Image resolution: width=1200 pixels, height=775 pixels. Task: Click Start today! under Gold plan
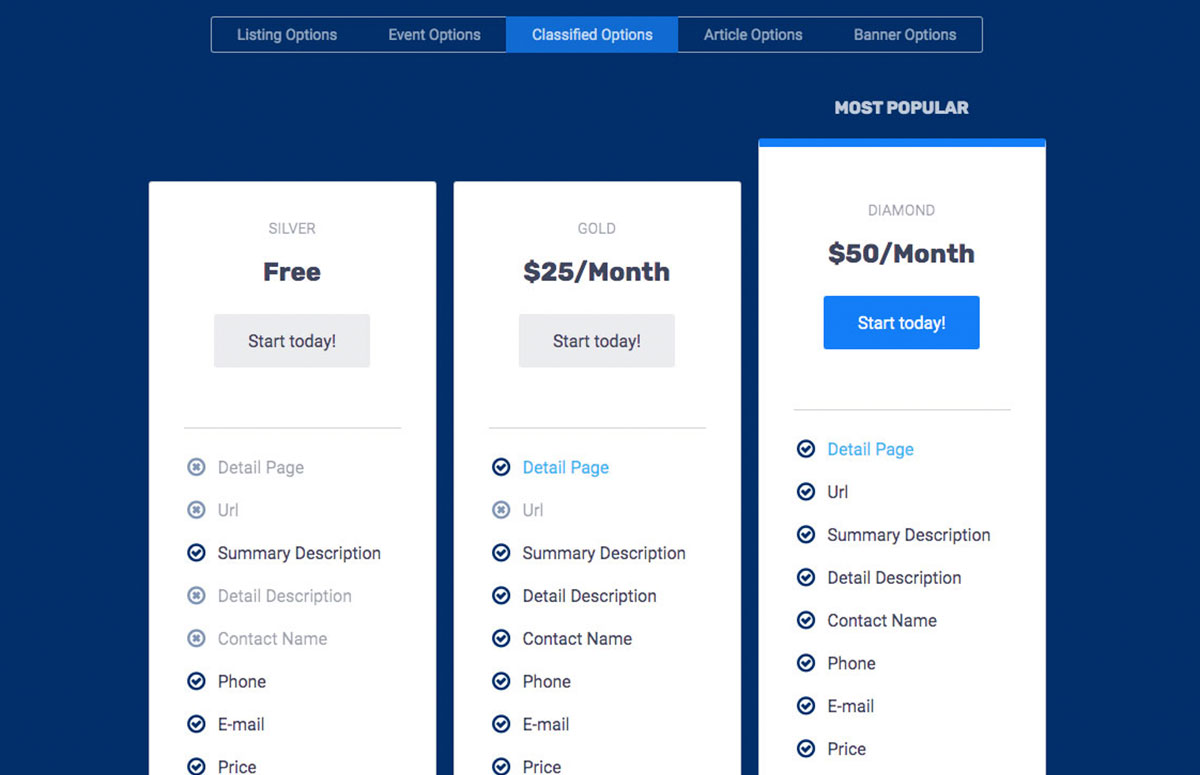(597, 341)
